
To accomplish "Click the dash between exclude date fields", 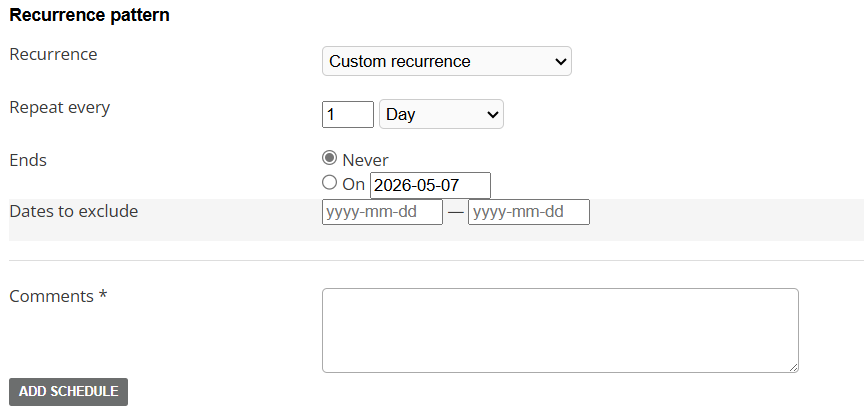I will 455,212.
